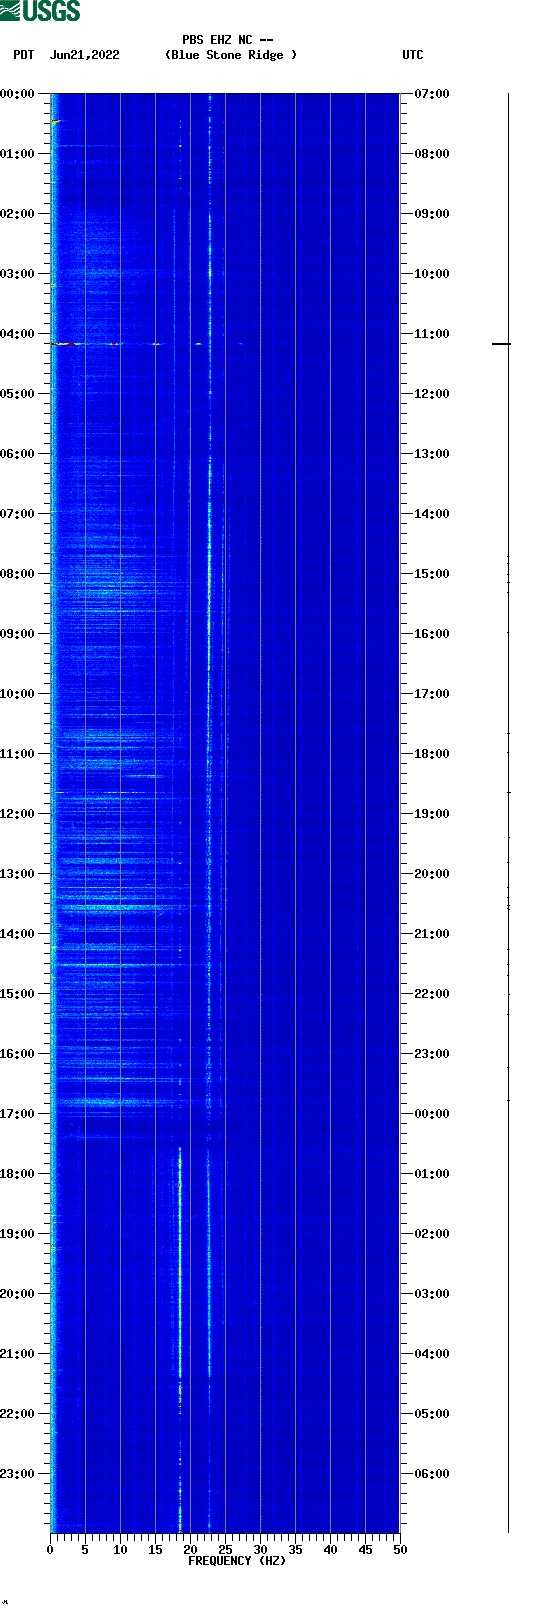Image resolution: width=552 pixels, height=1613 pixels.
Task: Click frequency axis tick '40'
Action: pyautogui.click(x=330, y=1550)
